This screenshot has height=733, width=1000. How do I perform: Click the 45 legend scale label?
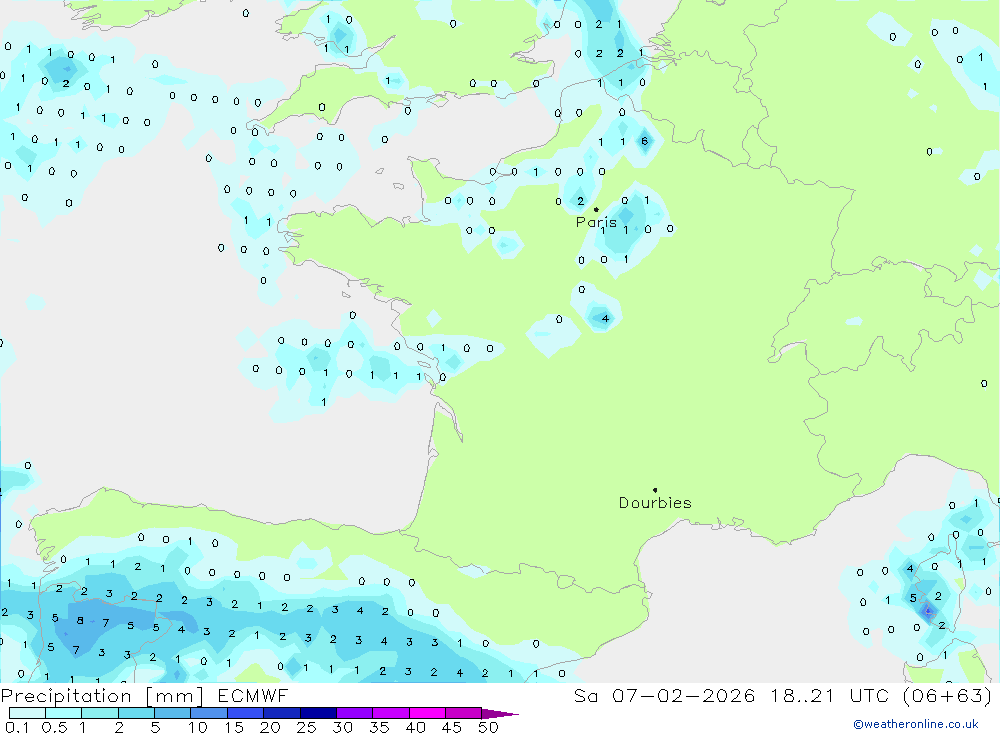[x=452, y=727]
